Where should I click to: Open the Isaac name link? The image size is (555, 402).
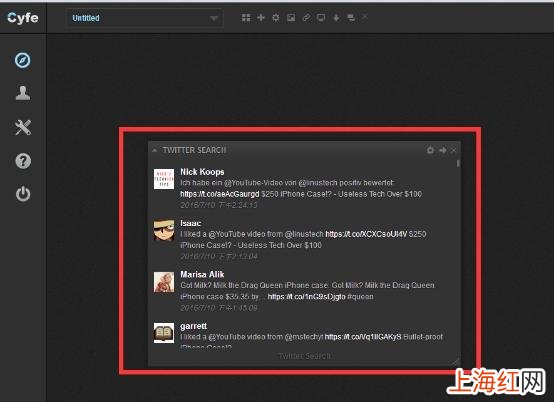click(190, 223)
